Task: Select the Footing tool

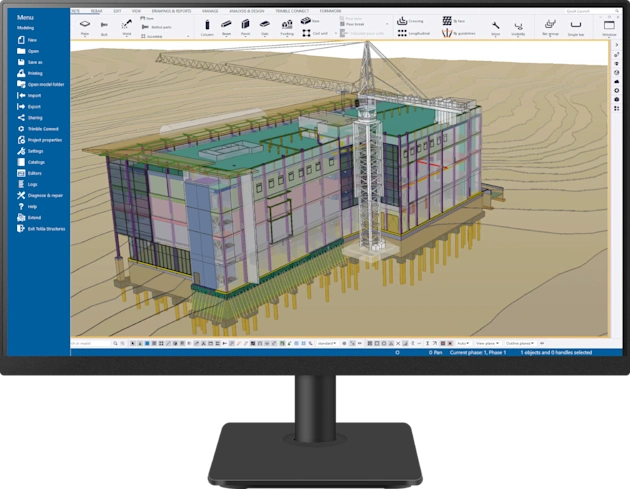Action: (287, 28)
